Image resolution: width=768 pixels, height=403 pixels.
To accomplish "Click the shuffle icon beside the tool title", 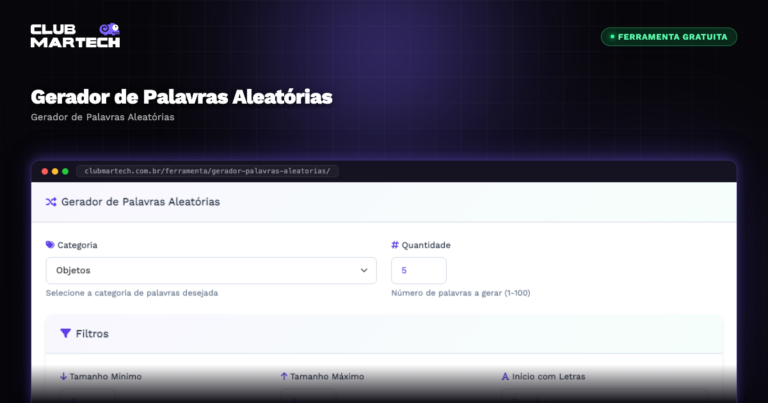I will click(51, 202).
